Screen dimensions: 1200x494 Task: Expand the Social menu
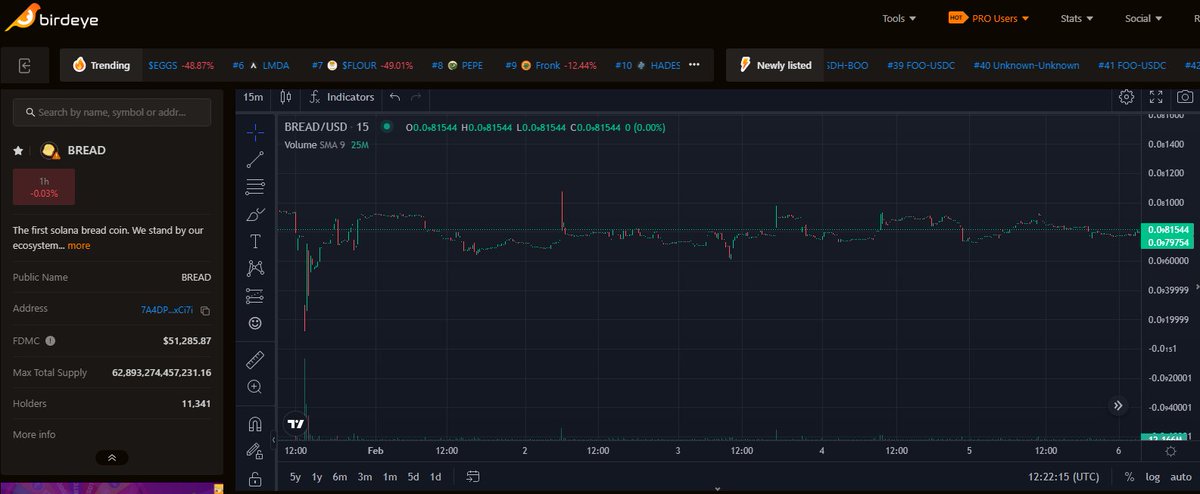(1144, 18)
